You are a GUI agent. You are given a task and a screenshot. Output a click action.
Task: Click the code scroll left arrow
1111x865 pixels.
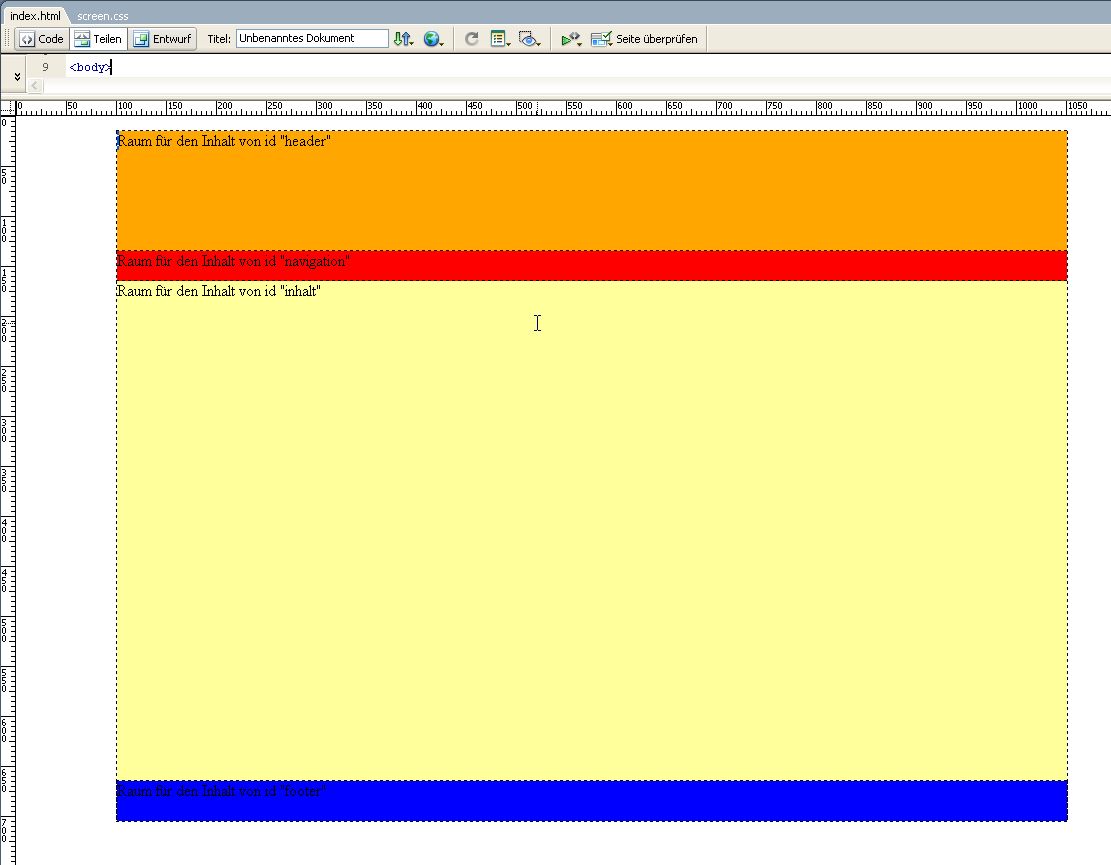pyautogui.click(x=35, y=86)
